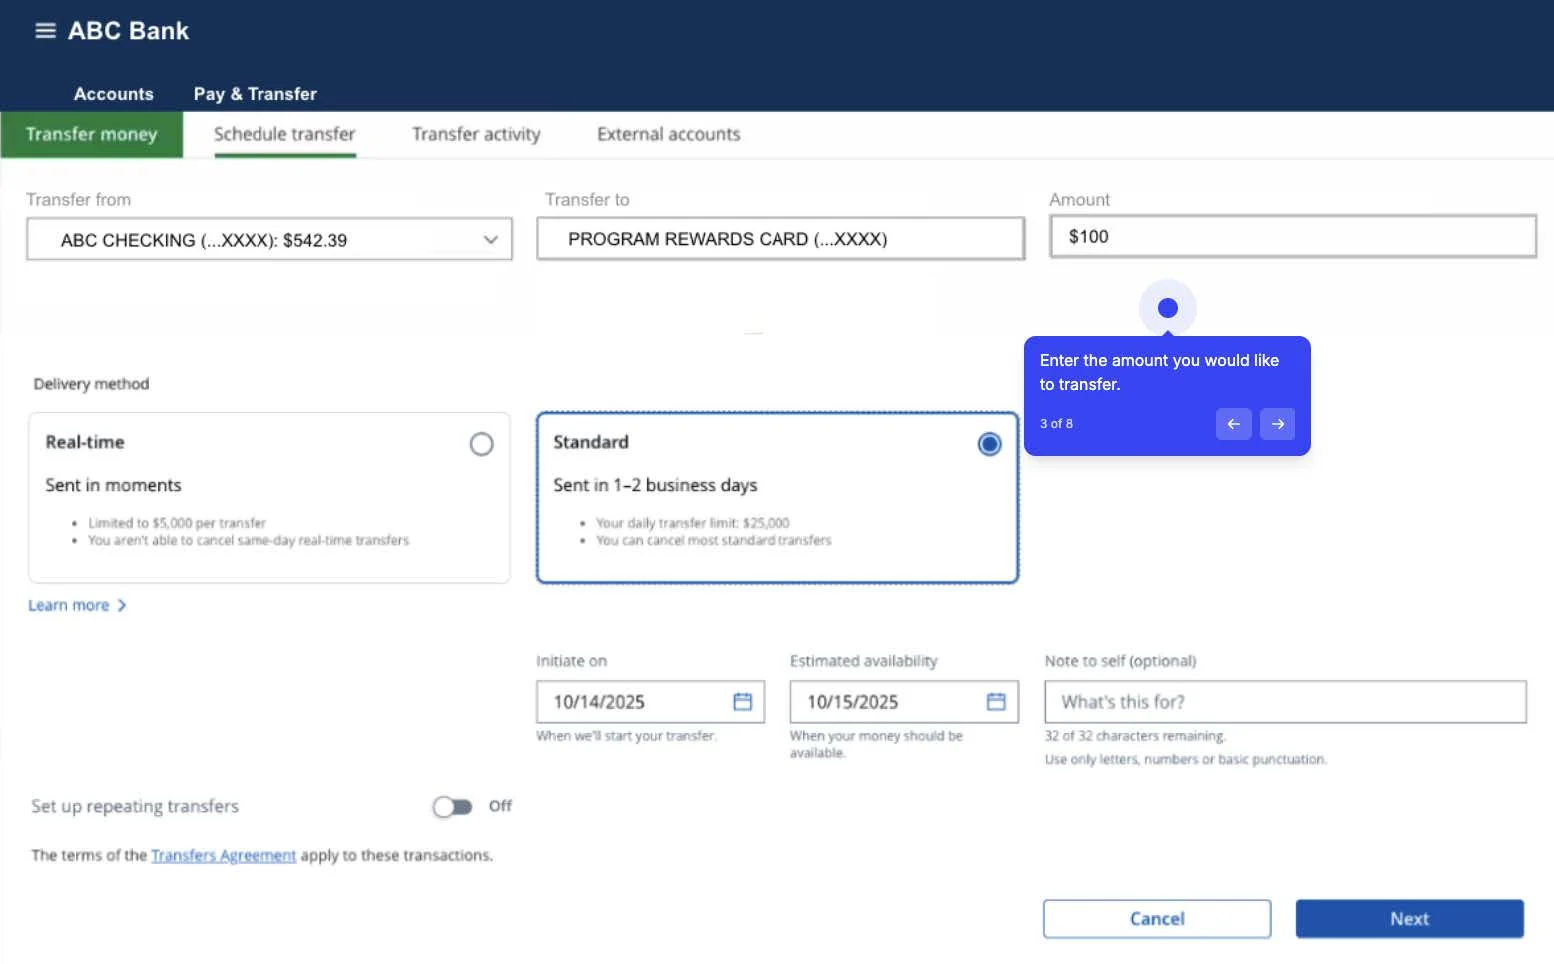Click the Initiate on date field
Viewport: 1554px width, 964px height.
point(651,702)
